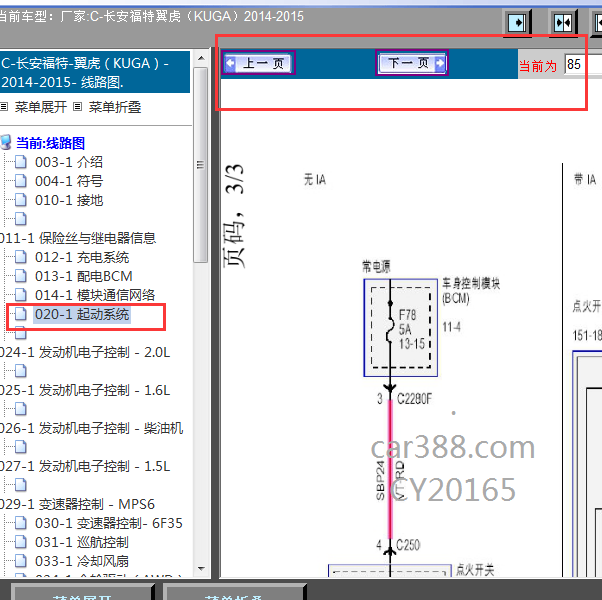Click page icon beside 010-1 接地

click(x=21, y=200)
